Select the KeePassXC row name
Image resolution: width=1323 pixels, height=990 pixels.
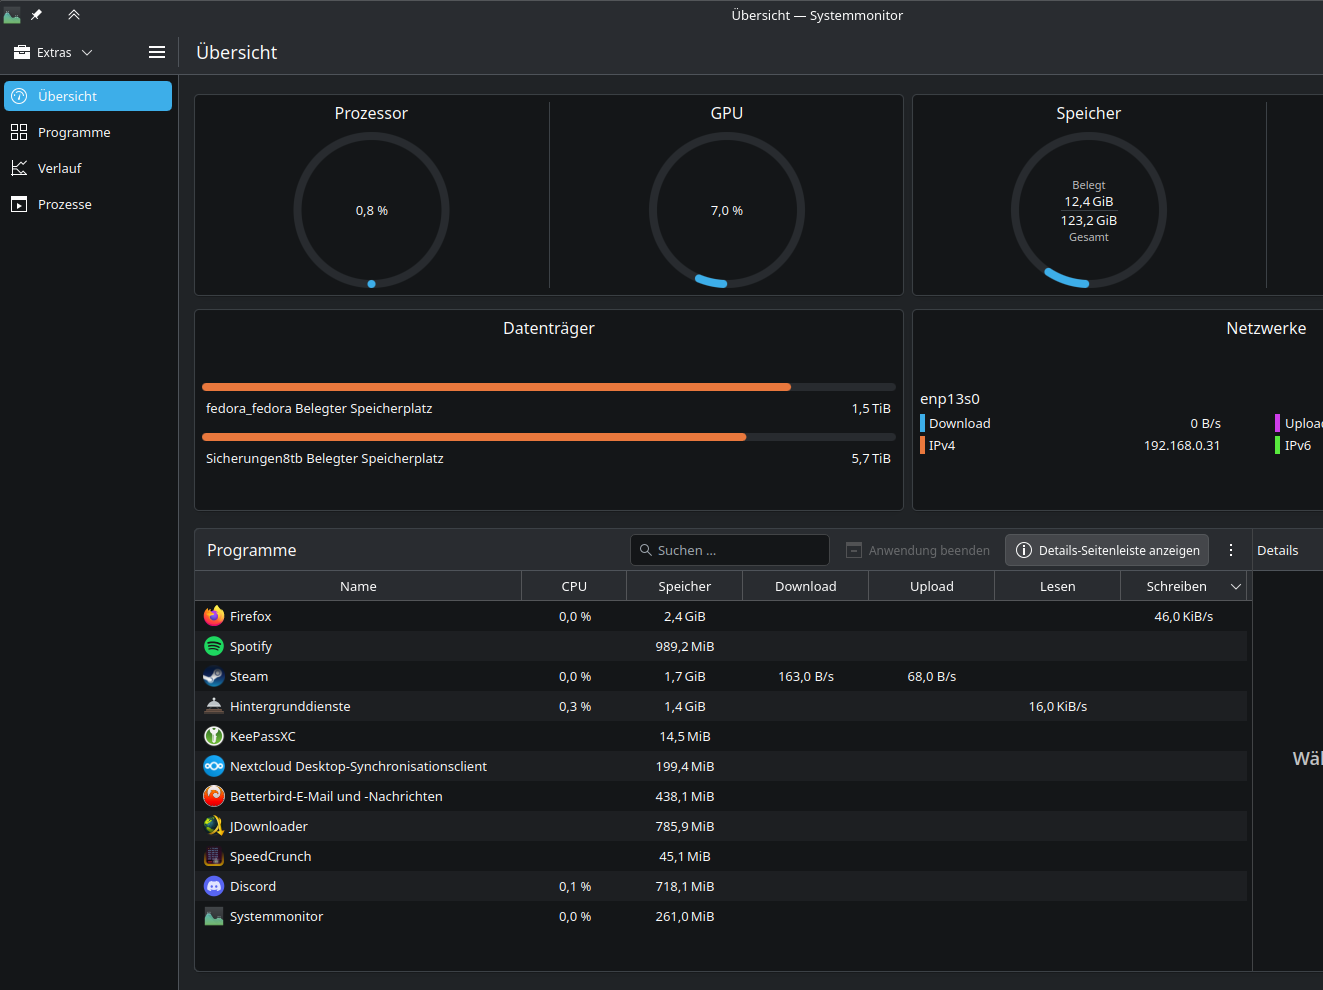click(x=263, y=736)
